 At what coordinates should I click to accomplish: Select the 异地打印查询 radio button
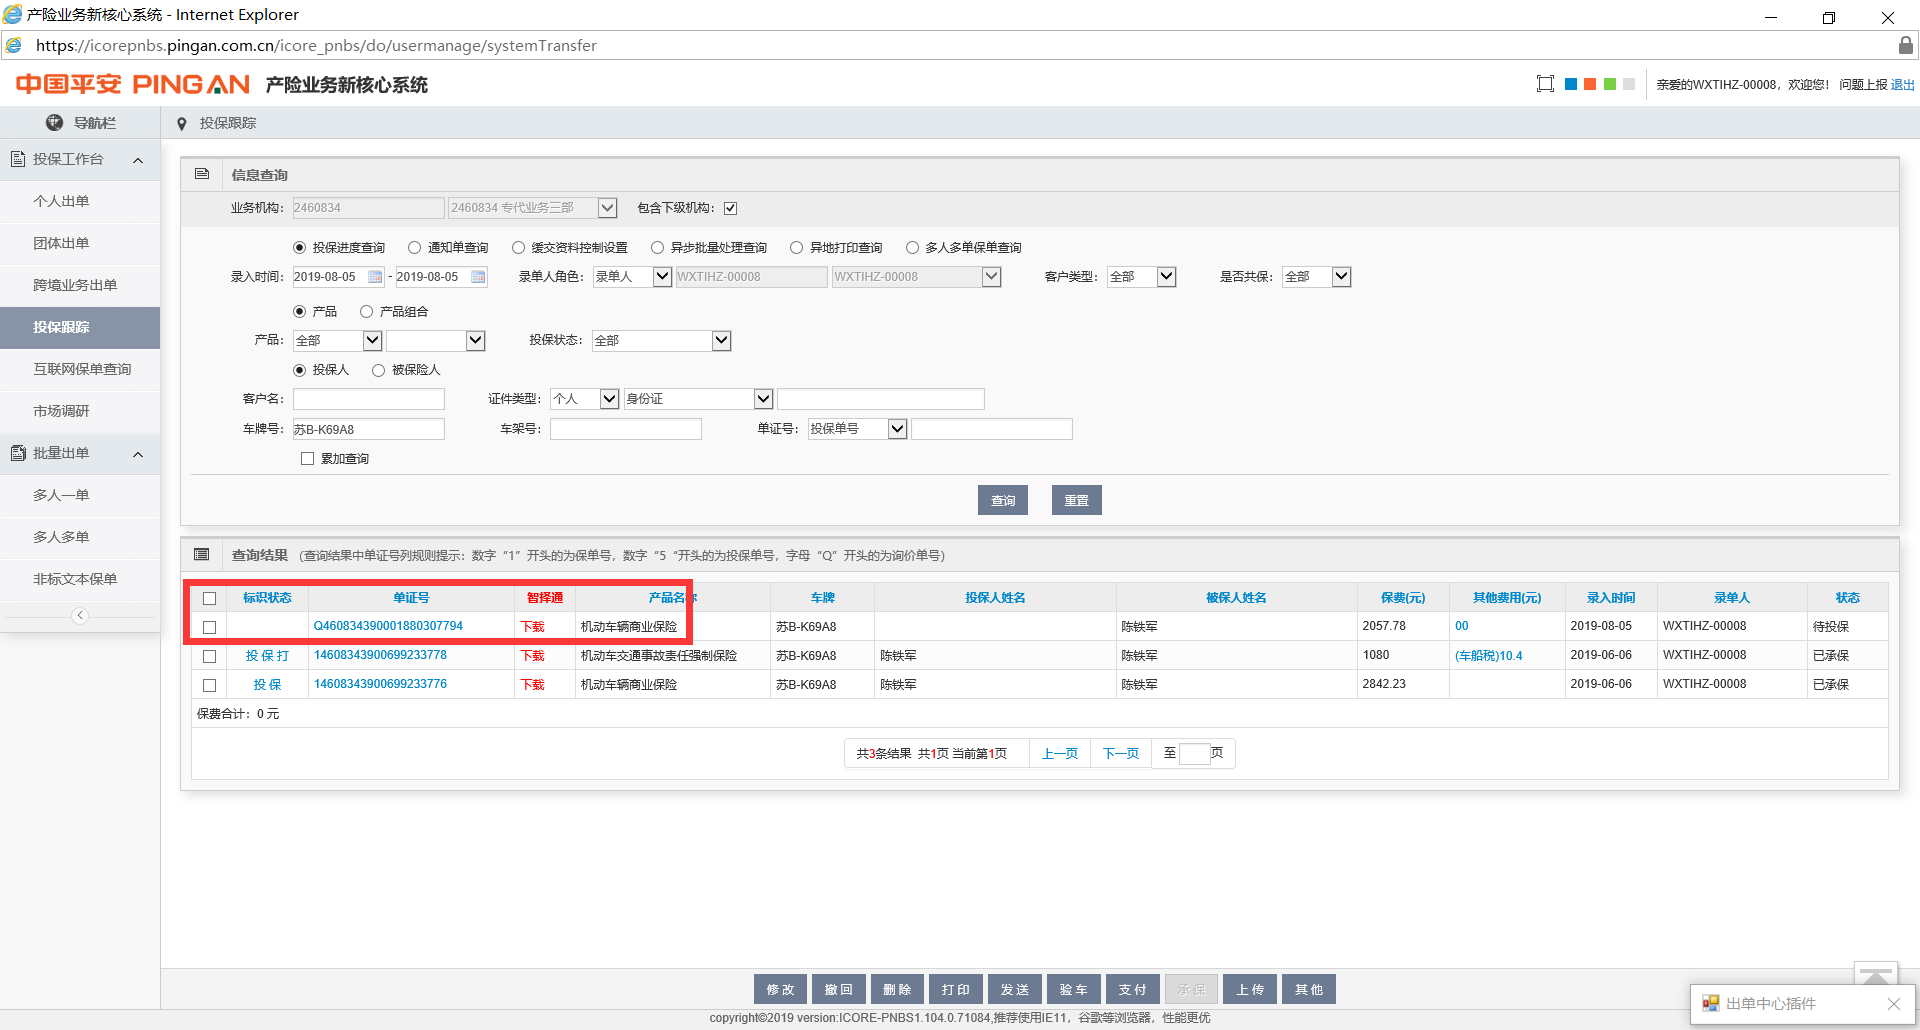(x=796, y=247)
